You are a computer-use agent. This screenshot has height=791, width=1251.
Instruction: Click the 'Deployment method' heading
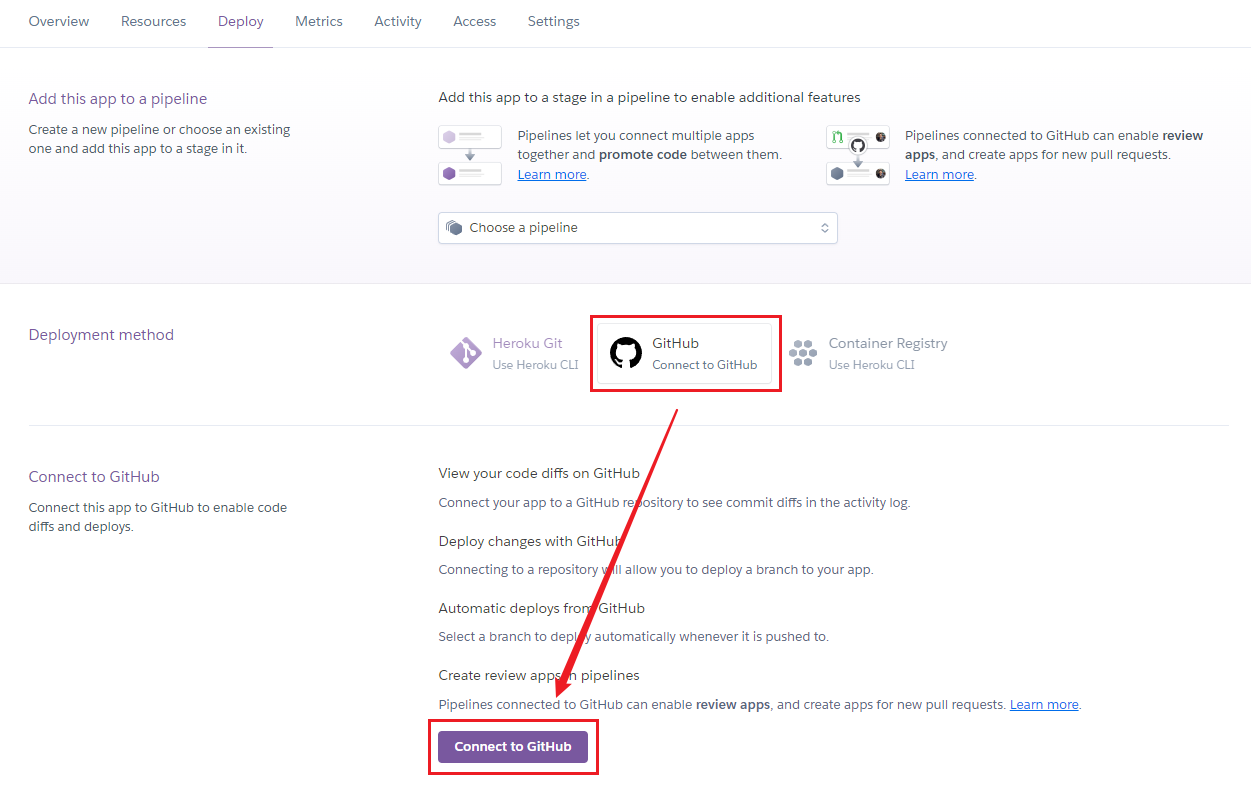[101, 335]
